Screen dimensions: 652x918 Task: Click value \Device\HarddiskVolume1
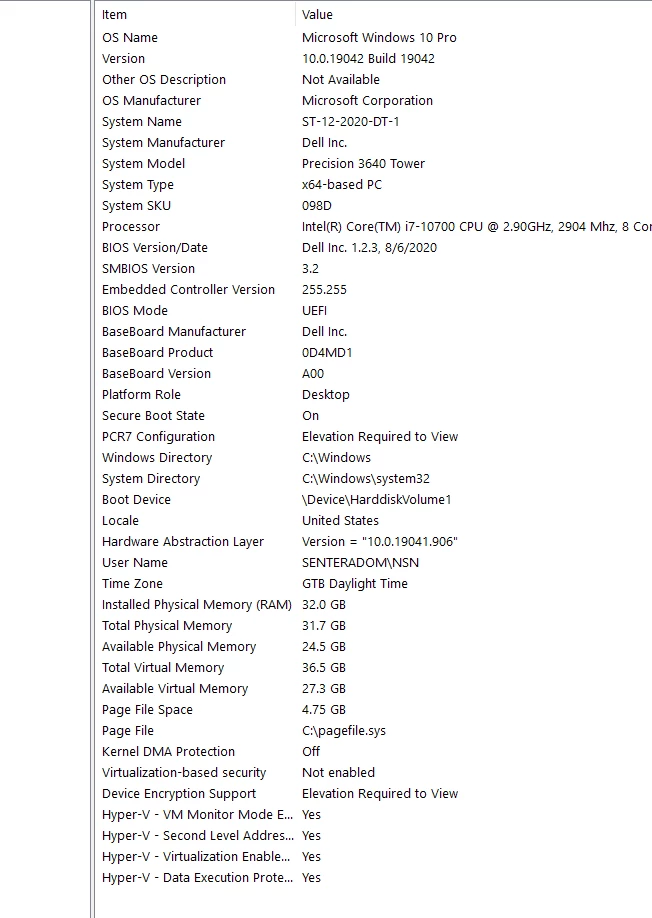tap(377, 500)
